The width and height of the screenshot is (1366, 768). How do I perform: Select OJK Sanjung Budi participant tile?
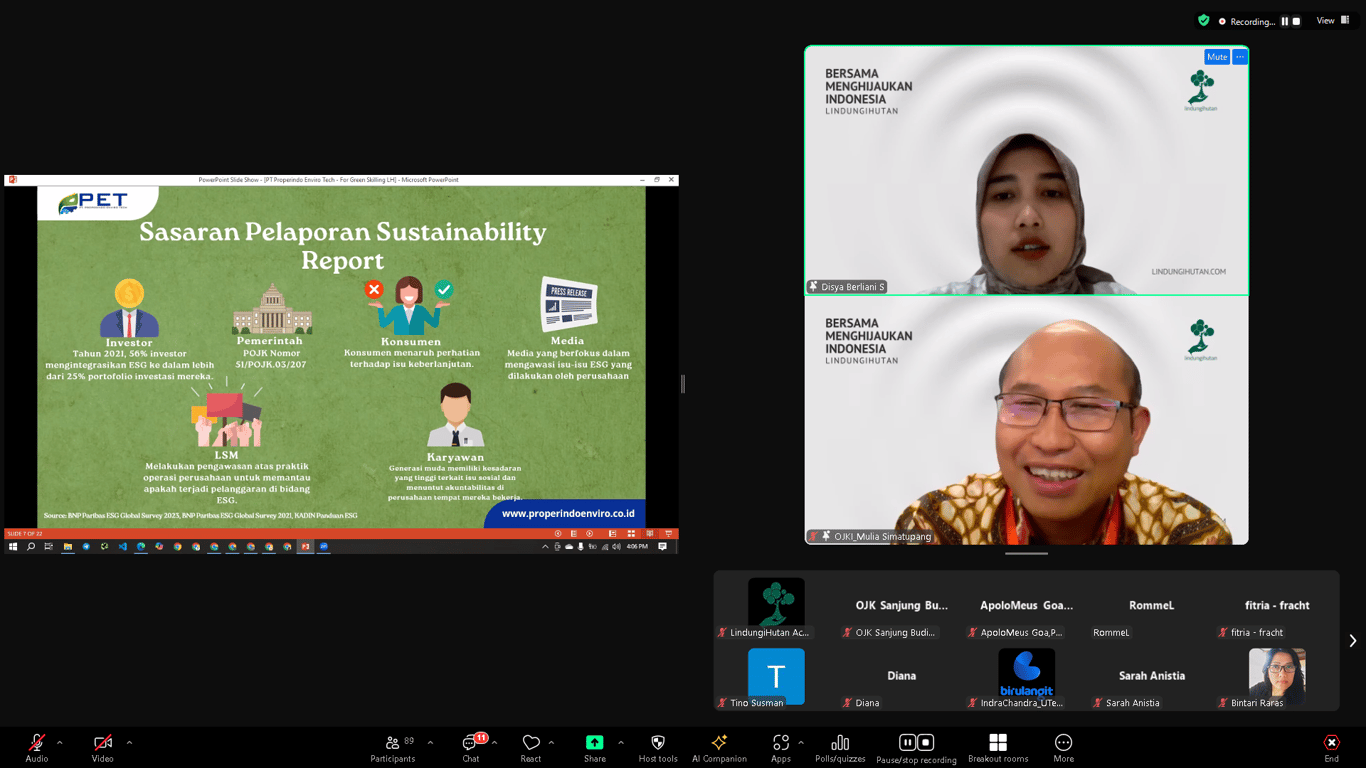pos(901,608)
